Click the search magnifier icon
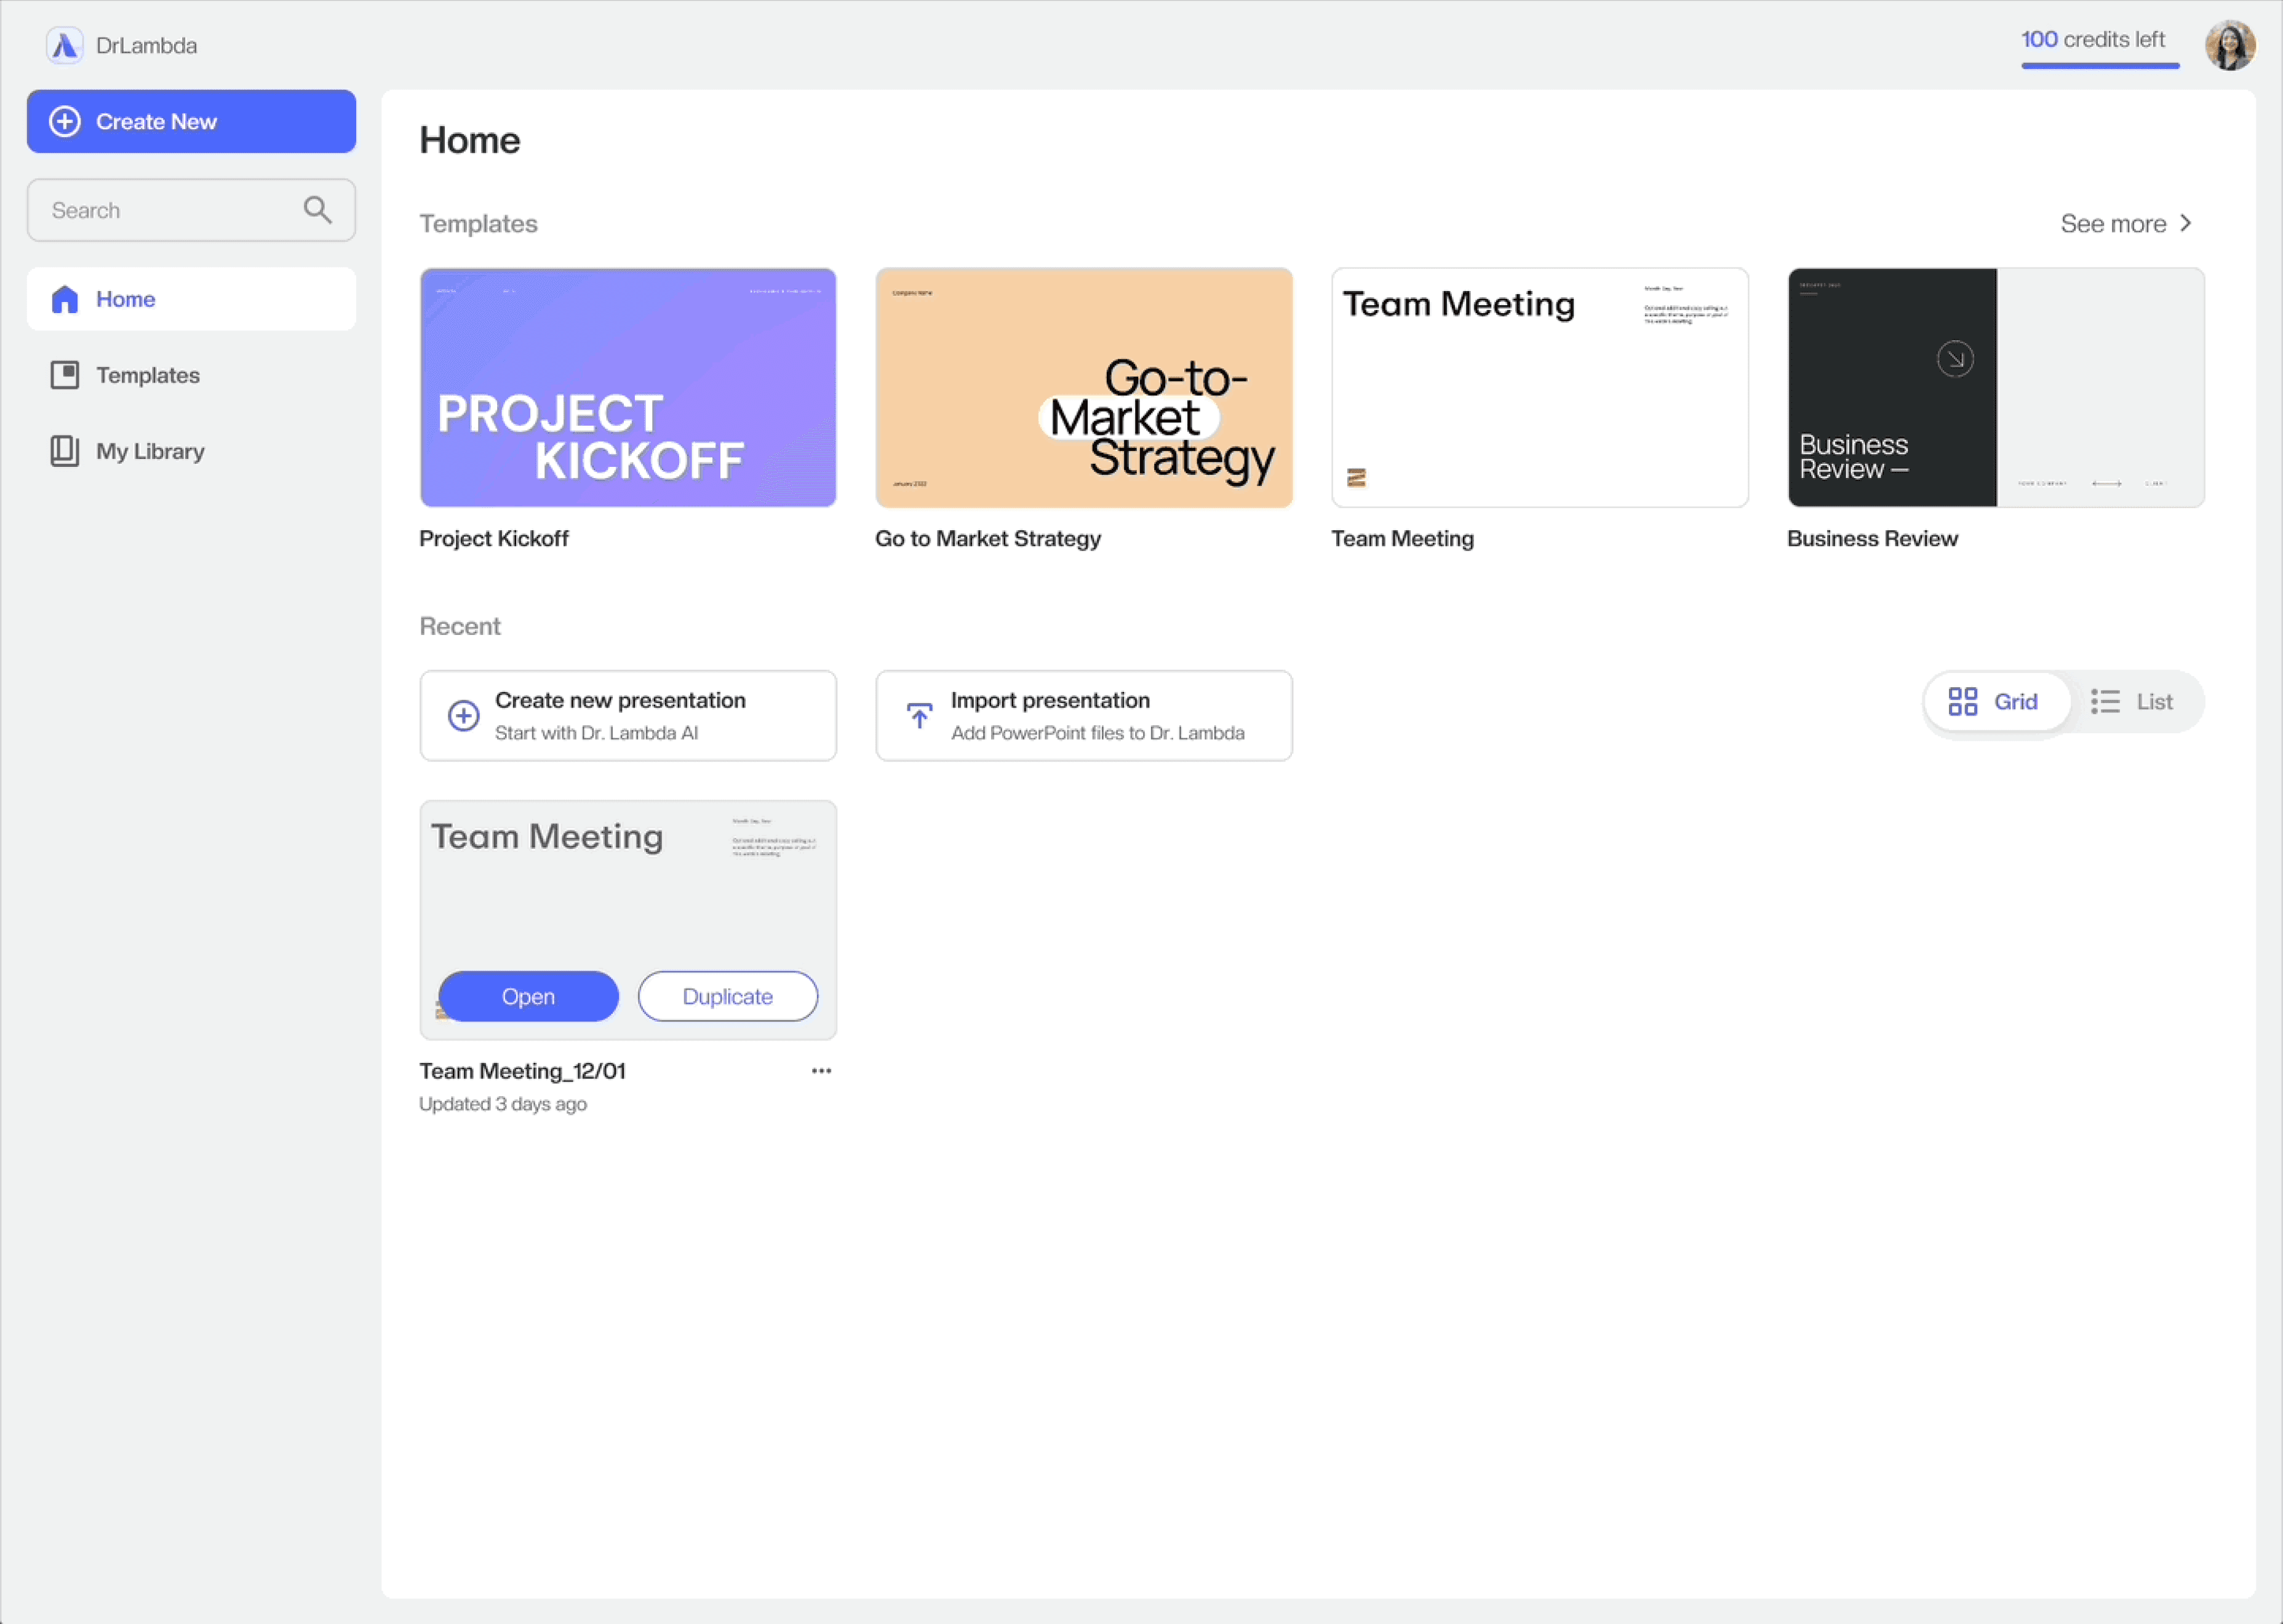2283x1624 pixels. pyautogui.click(x=317, y=210)
